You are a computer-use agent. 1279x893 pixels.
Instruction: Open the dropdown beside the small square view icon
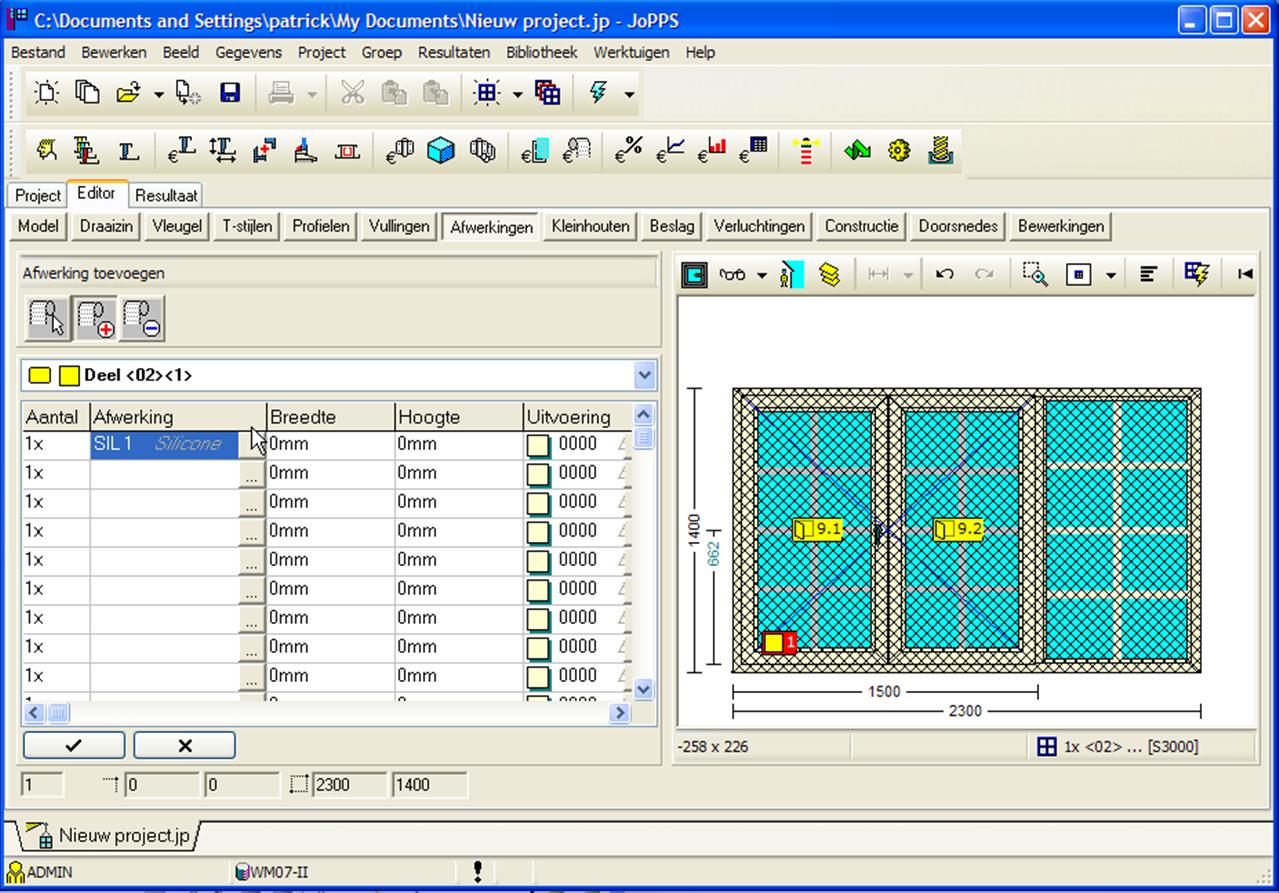click(x=1110, y=275)
